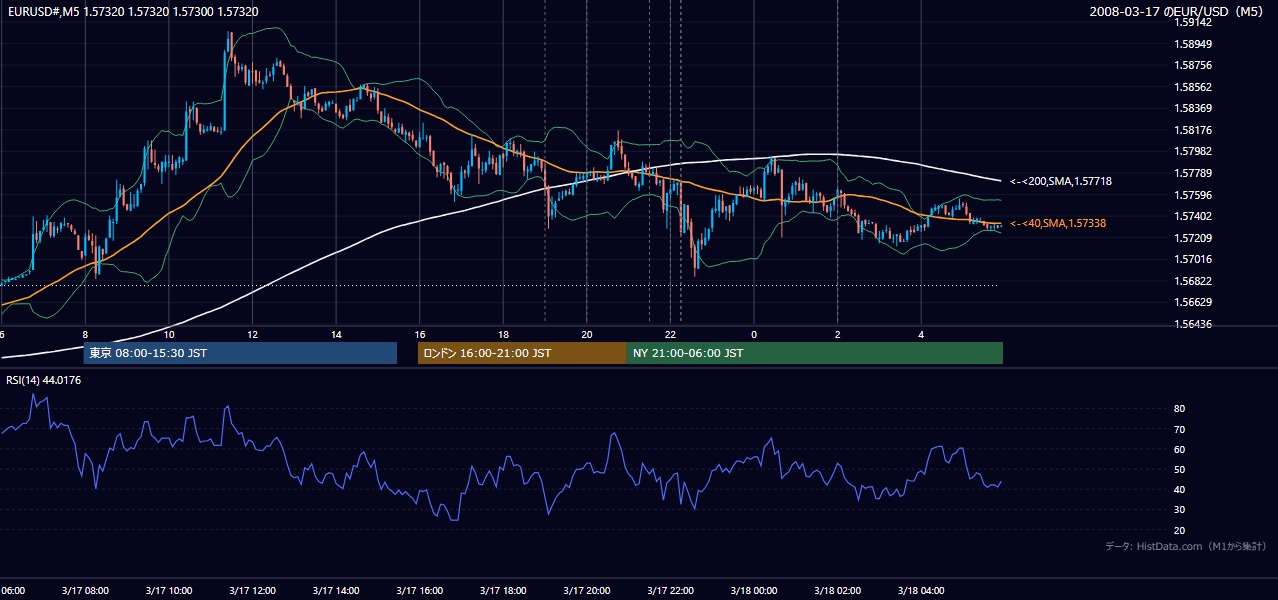Select the London 16:00-21:00 JST session bar
Screen dimensions: 1278x600
(x=522, y=353)
